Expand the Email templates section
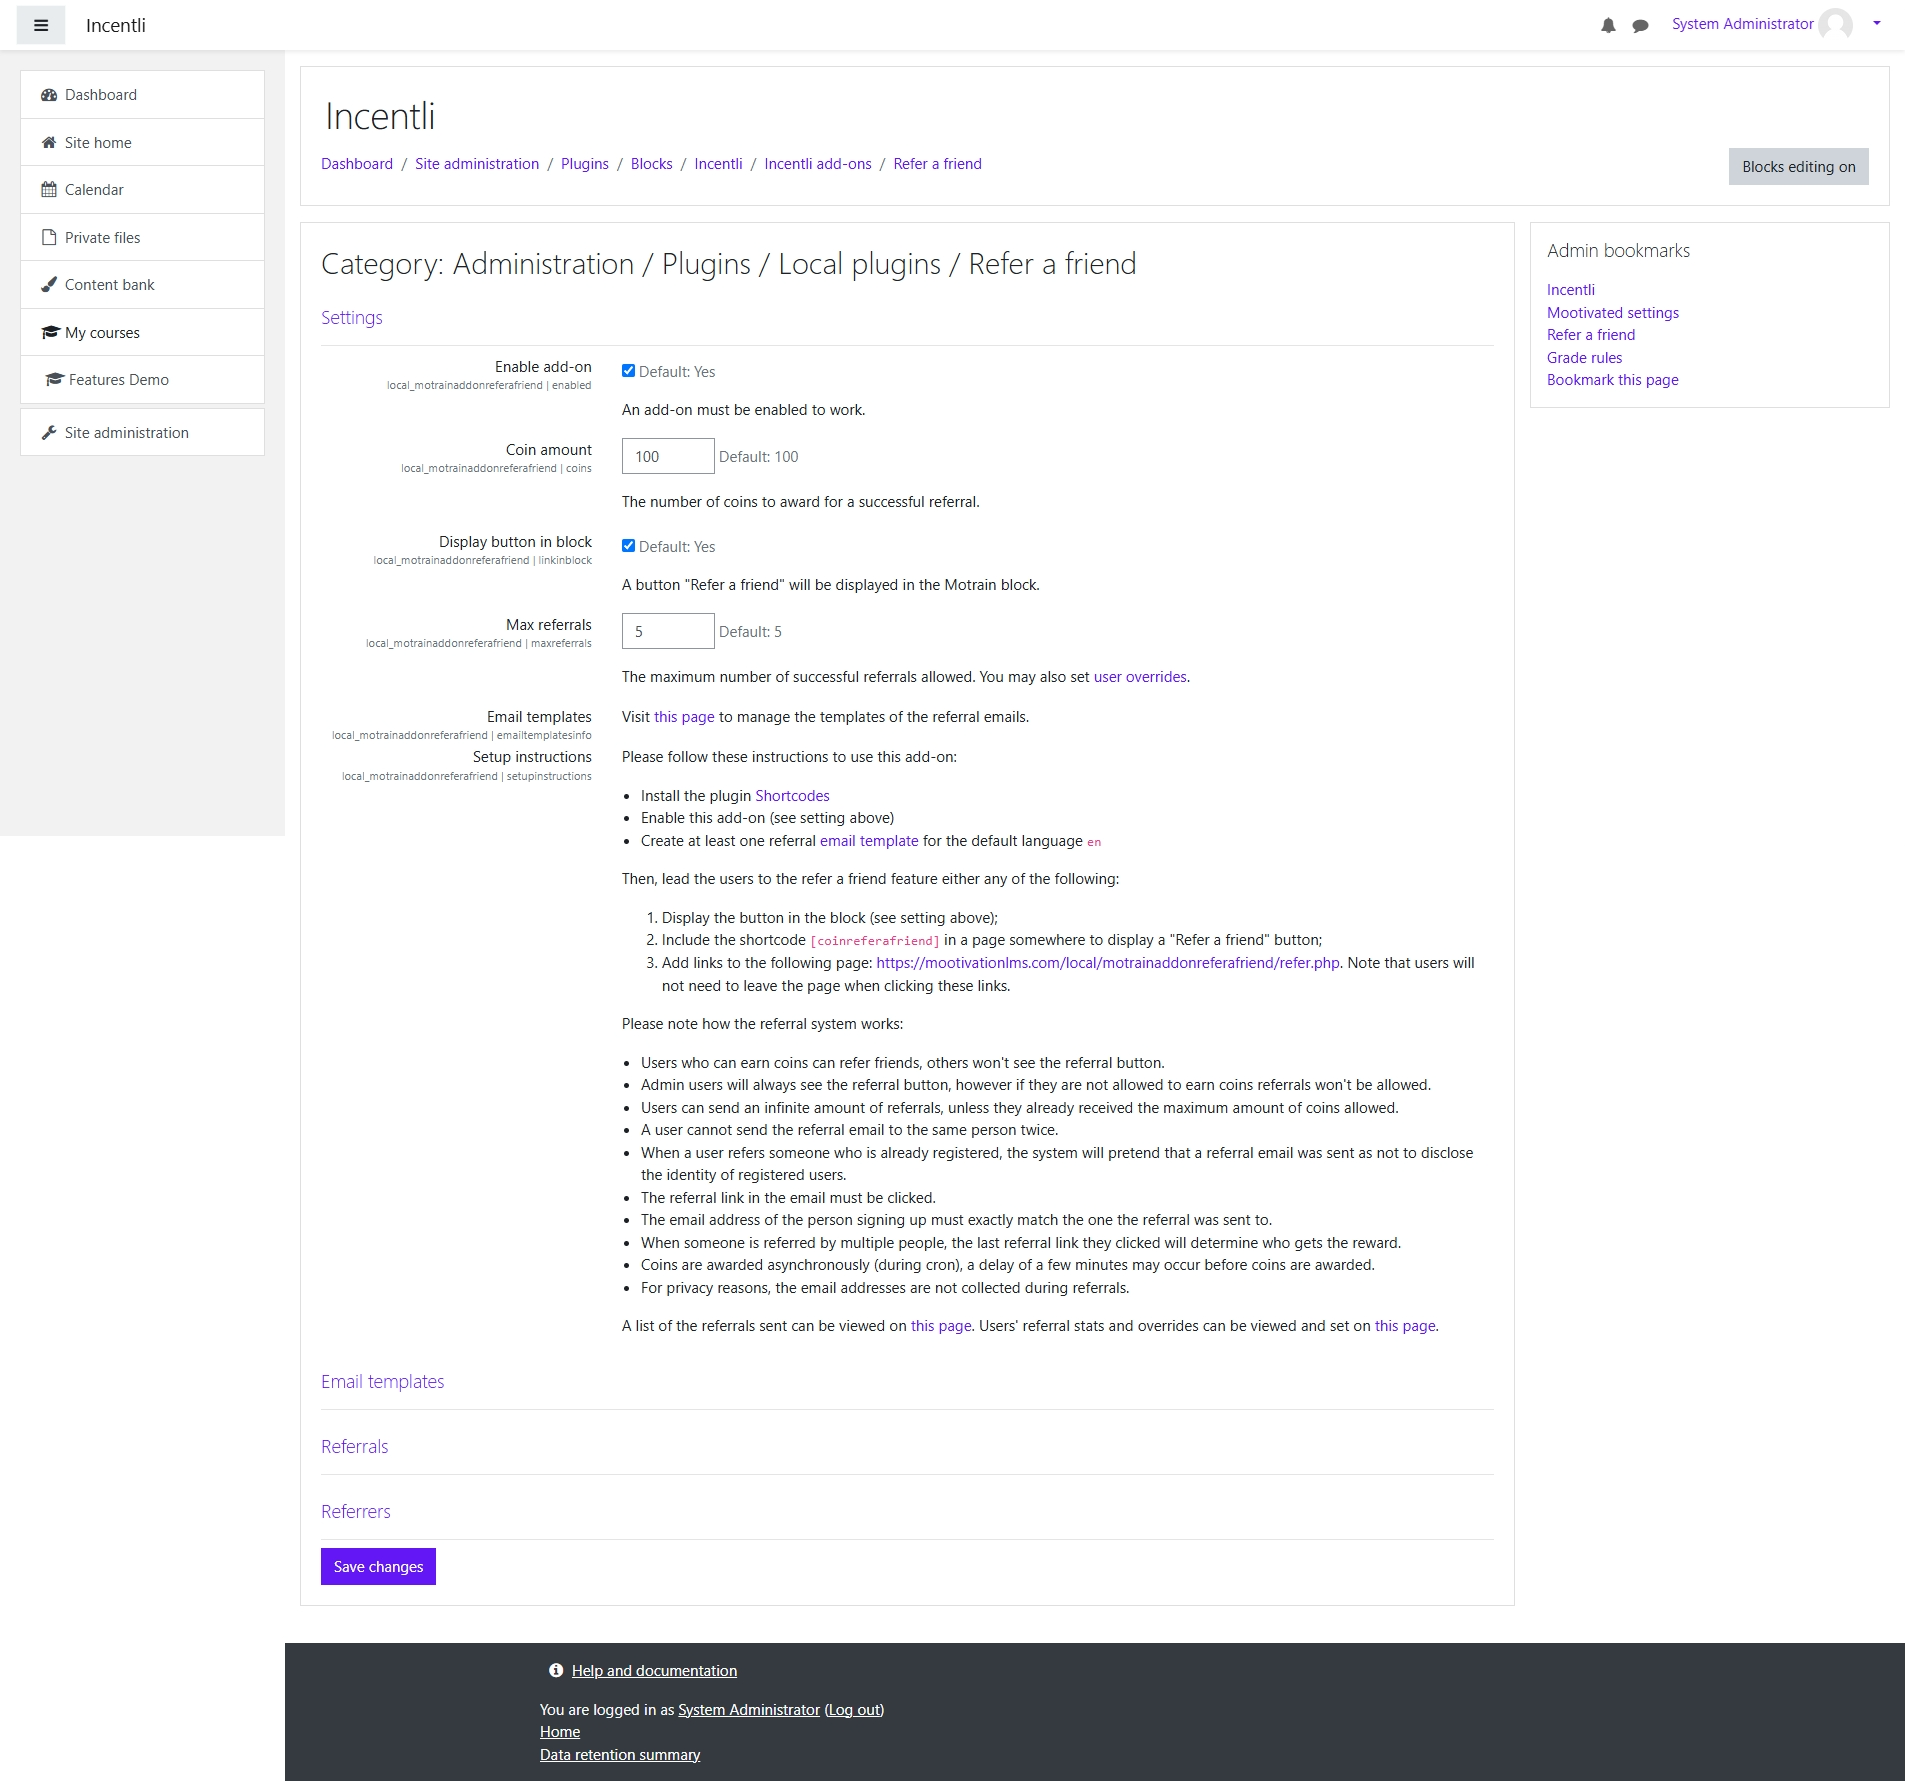Screen dimensions: 1905x1781 (382, 1381)
